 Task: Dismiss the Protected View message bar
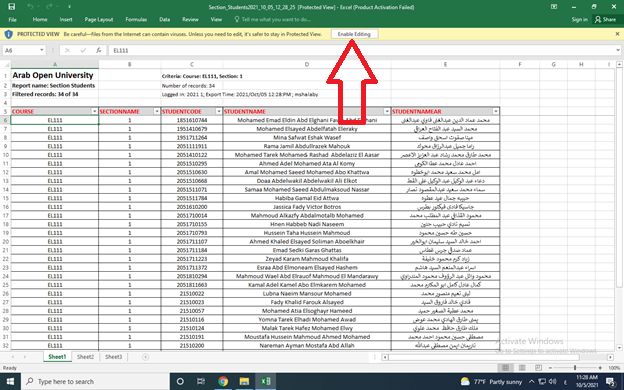617,34
